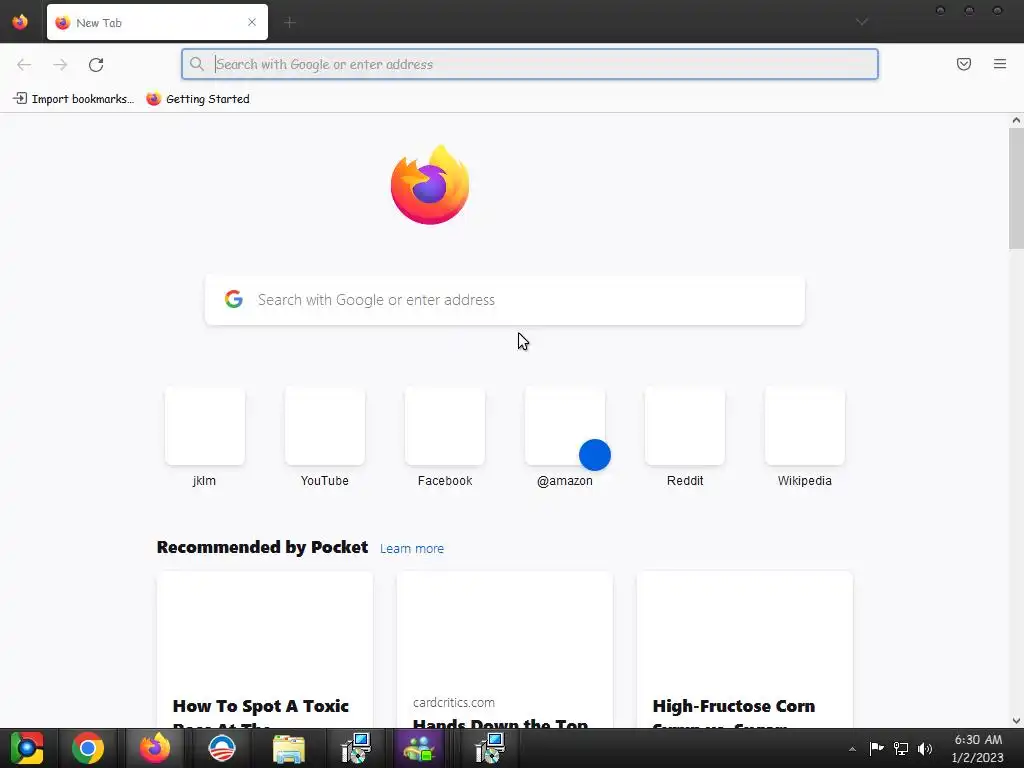Open the Getting Started bookmark
The width and height of the screenshot is (1024, 768).
coord(198,99)
